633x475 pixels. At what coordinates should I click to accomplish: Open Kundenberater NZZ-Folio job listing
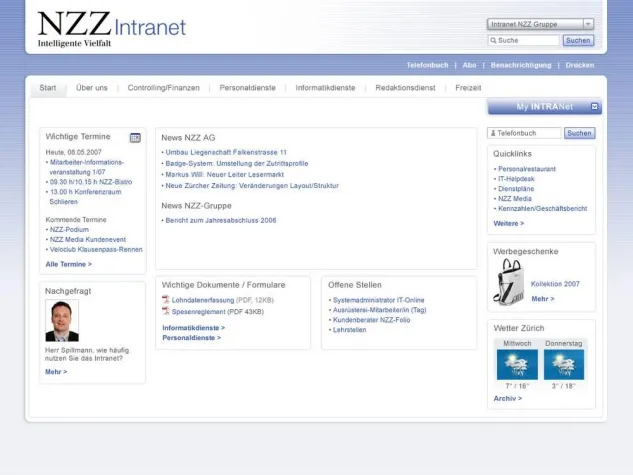click(x=371, y=320)
